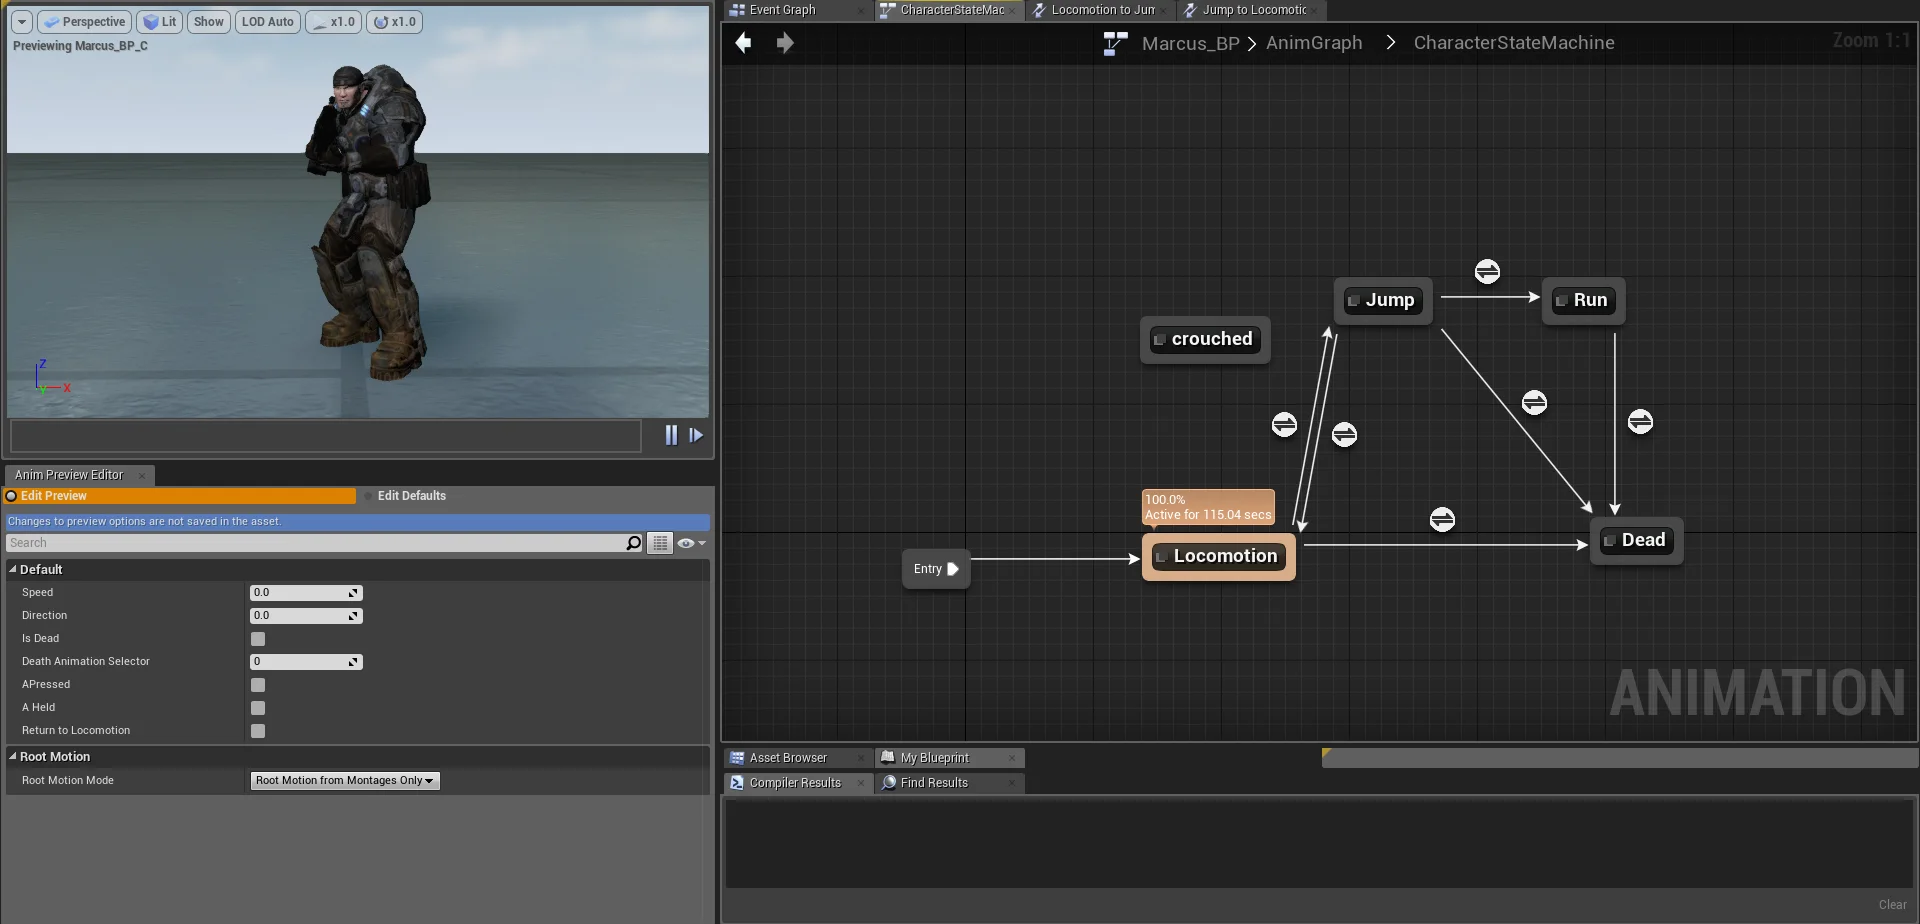Open the Lit view mode menu

159,22
